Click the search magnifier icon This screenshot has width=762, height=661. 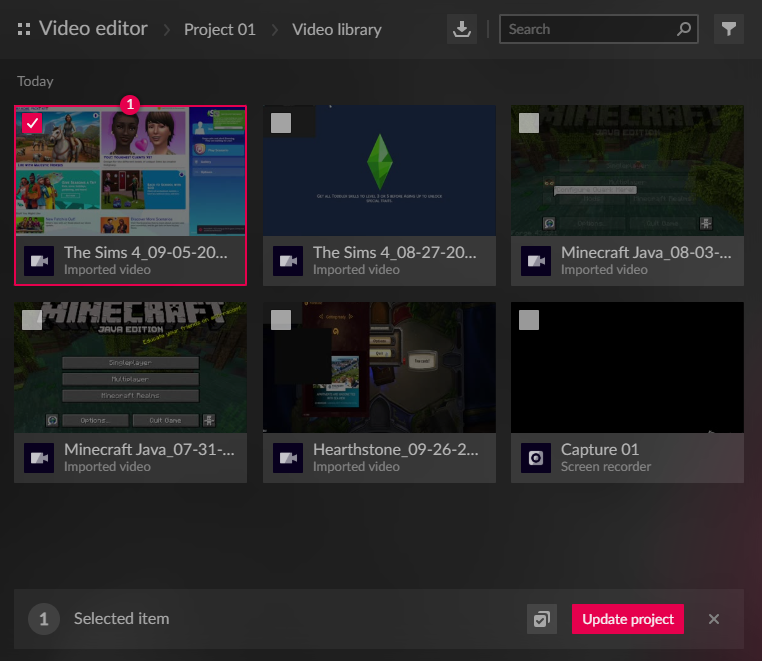(683, 29)
